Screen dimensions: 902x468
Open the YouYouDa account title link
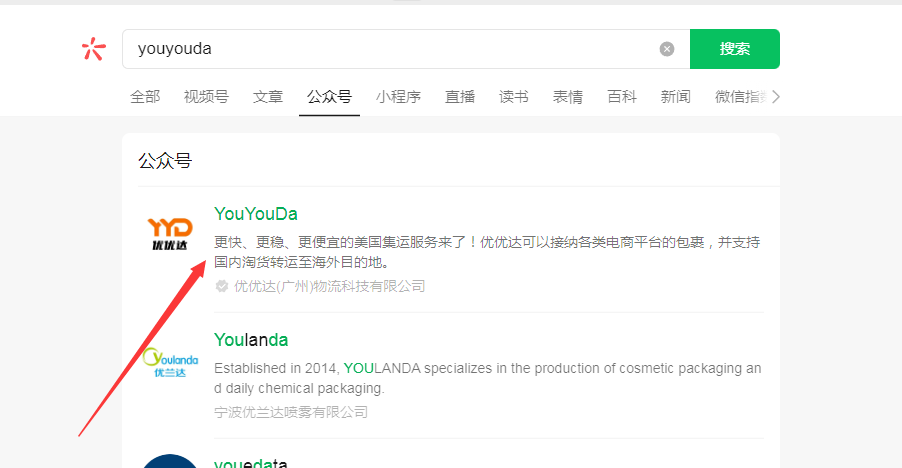255,214
